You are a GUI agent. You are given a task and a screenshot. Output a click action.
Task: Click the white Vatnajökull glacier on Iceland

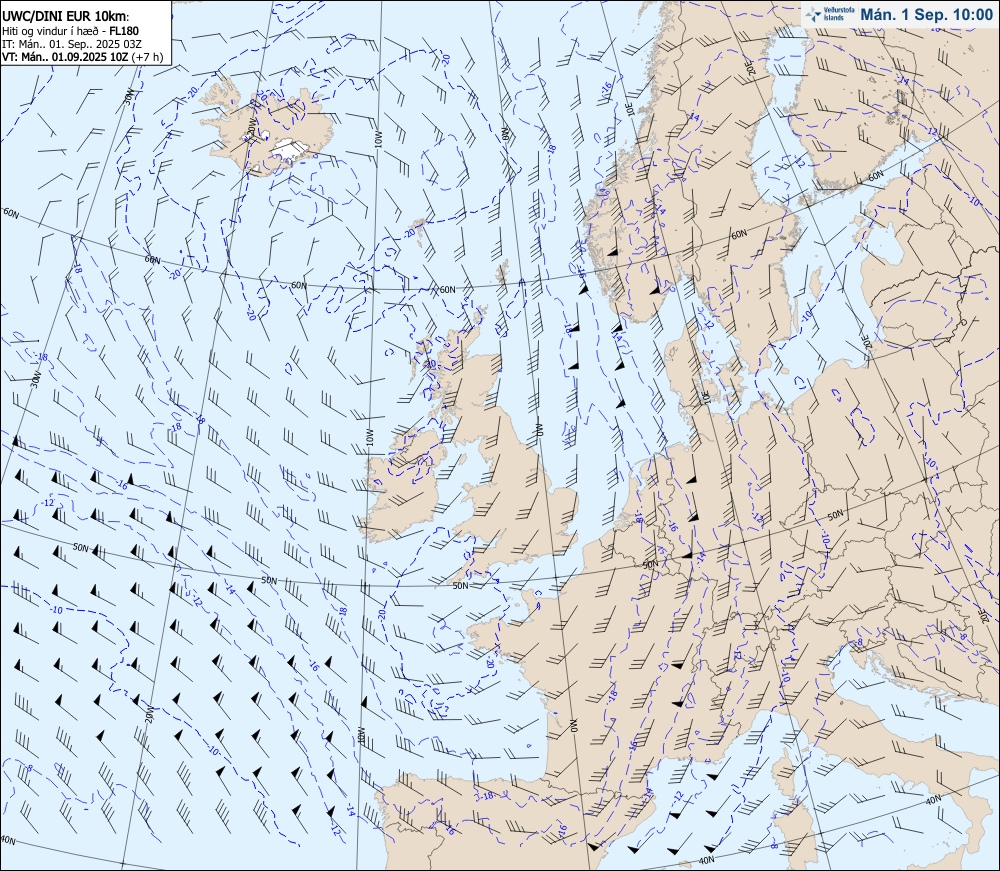[x=292, y=148]
